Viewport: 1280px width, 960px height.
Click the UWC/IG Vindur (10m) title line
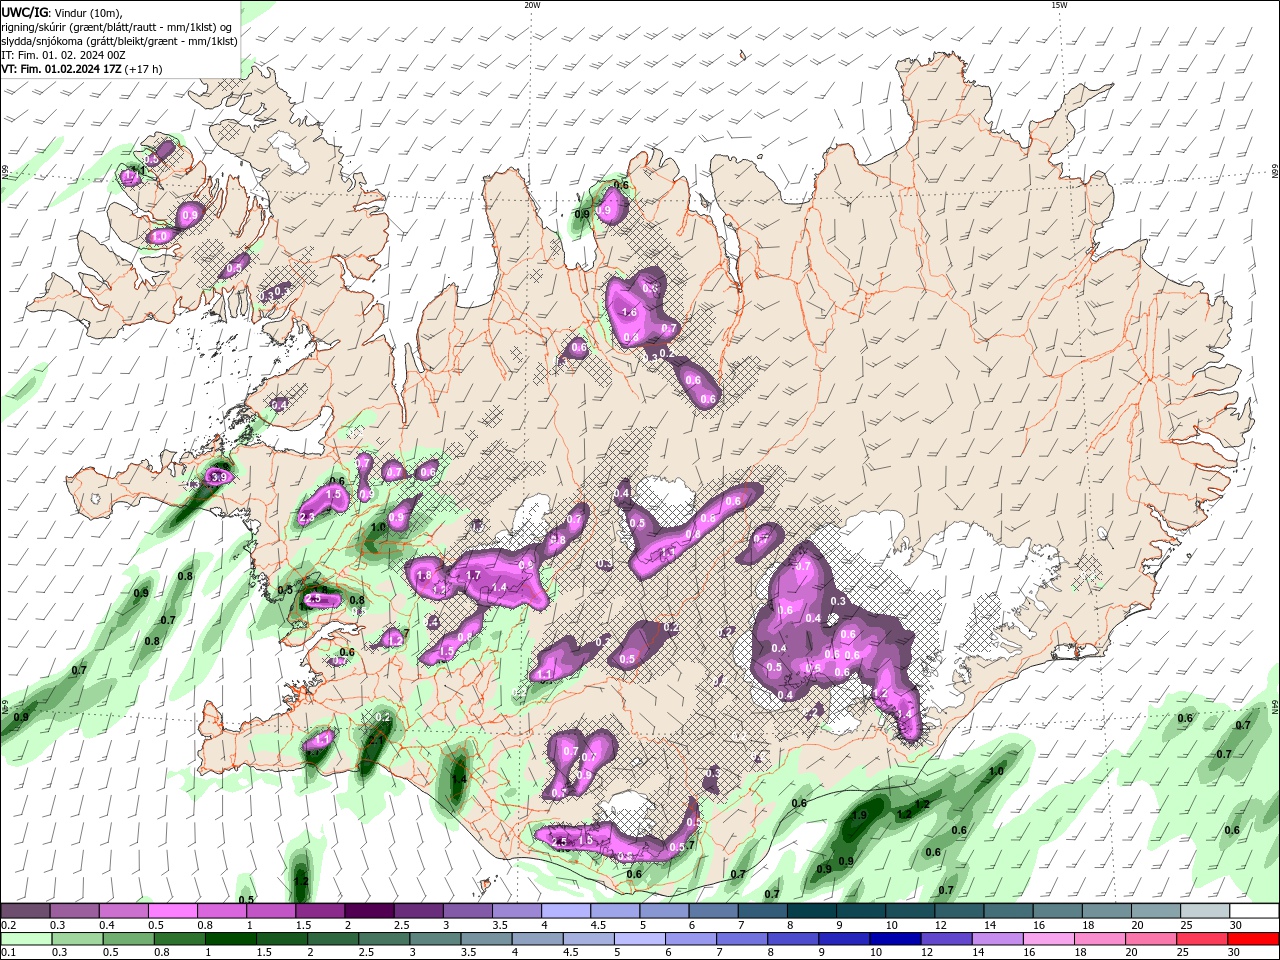click(61, 12)
